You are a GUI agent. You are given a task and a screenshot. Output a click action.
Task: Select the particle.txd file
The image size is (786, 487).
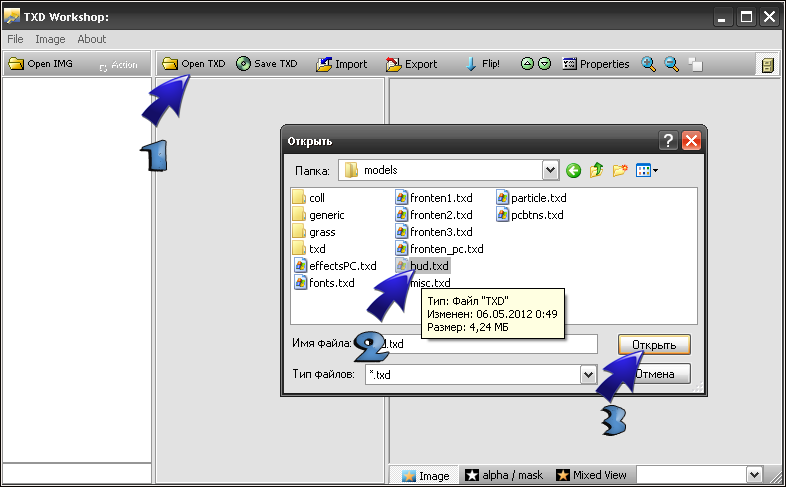[531, 198]
